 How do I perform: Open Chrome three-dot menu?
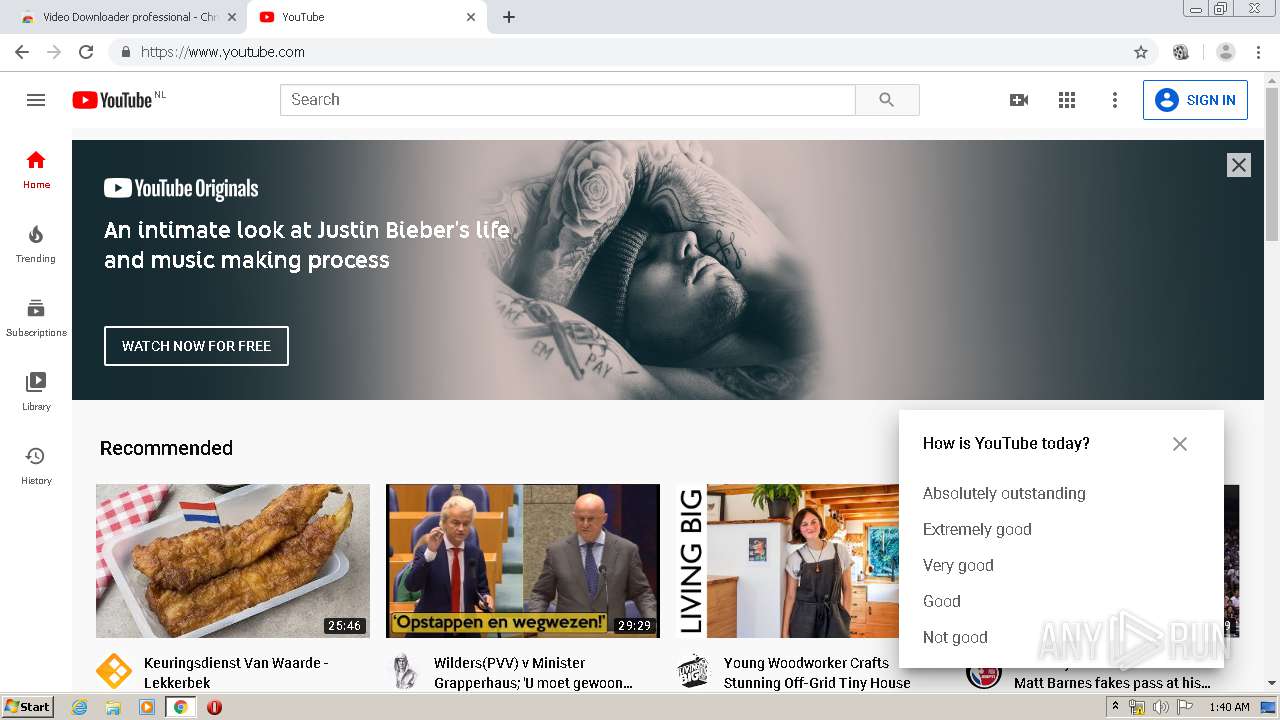point(1258,52)
